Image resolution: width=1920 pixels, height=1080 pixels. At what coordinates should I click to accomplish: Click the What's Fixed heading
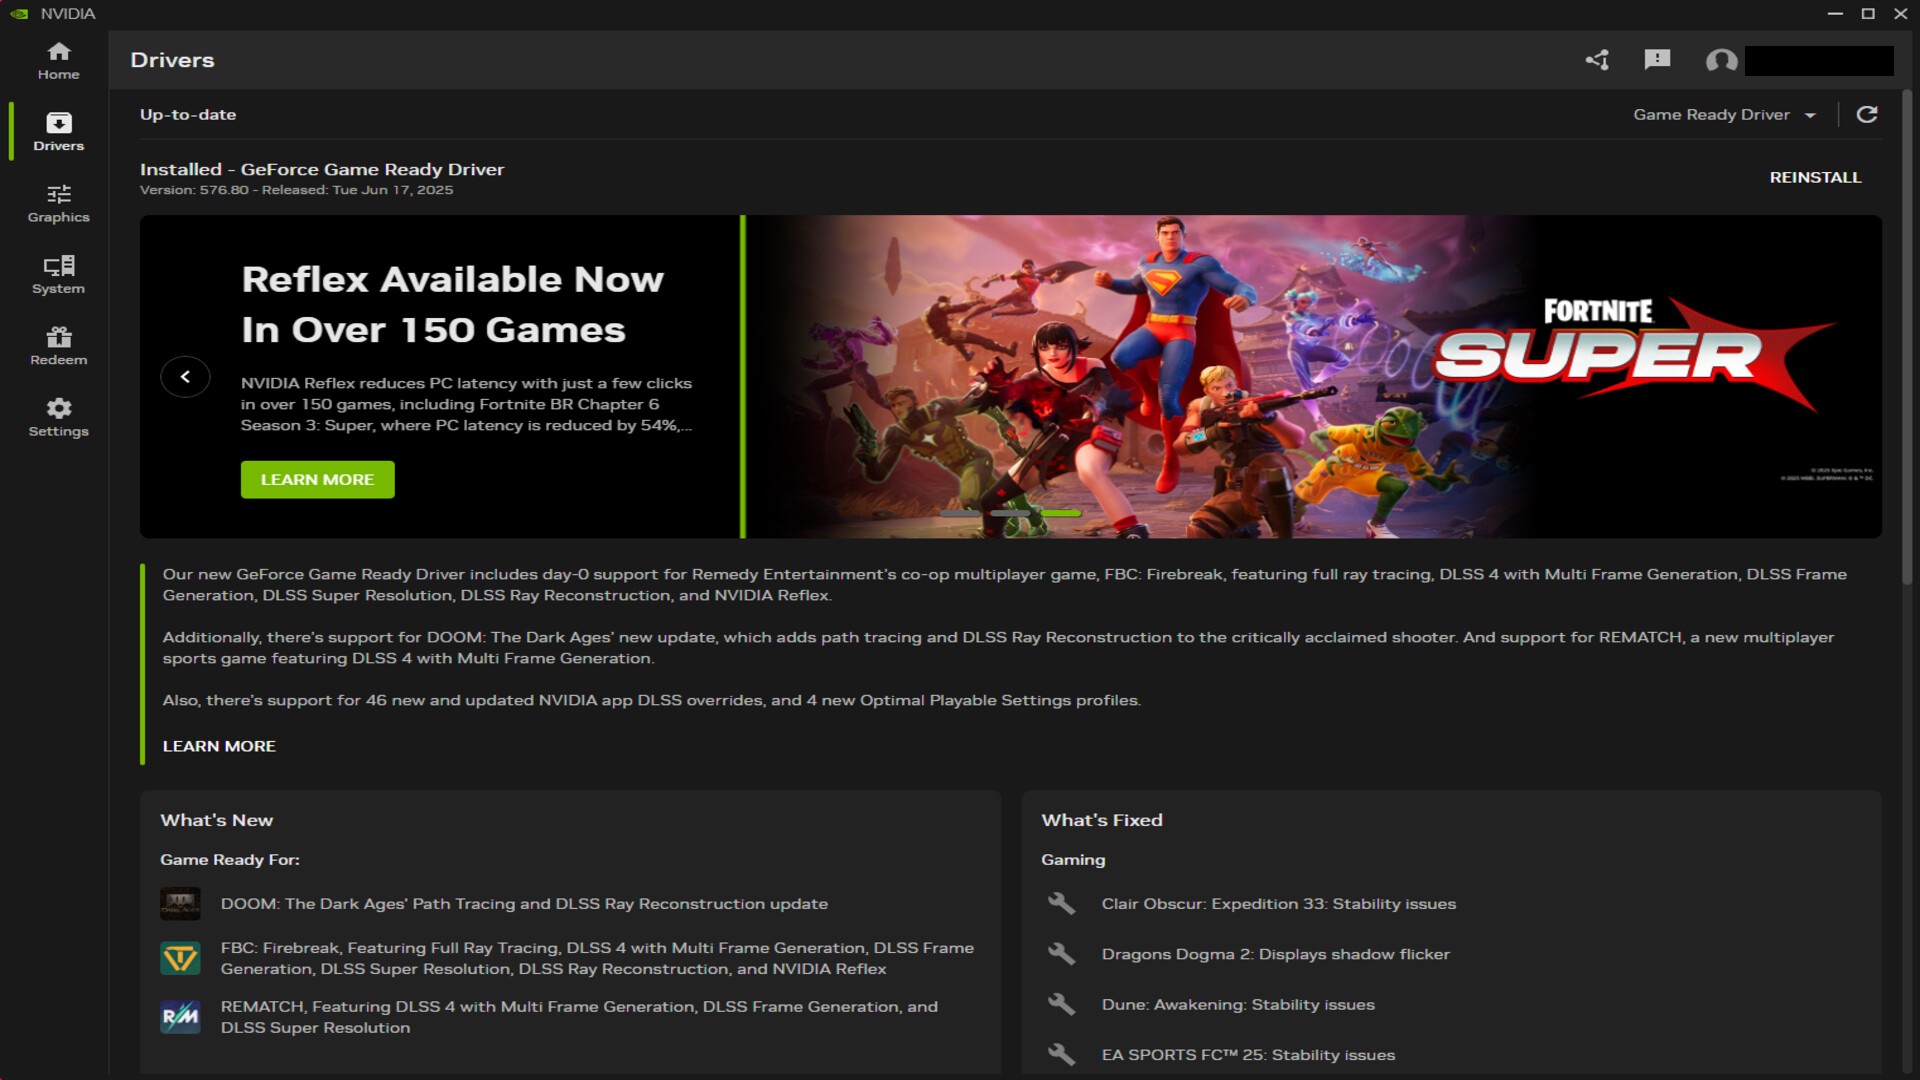[x=1102, y=820]
